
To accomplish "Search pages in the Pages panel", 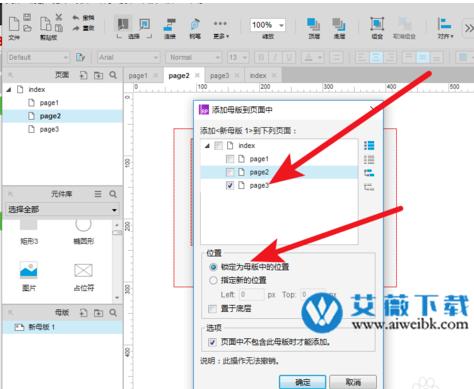I will [113, 75].
